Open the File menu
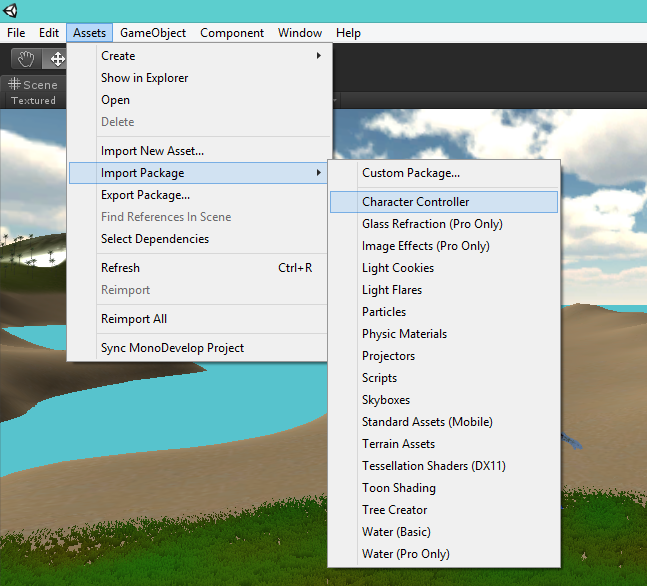 coord(16,33)
